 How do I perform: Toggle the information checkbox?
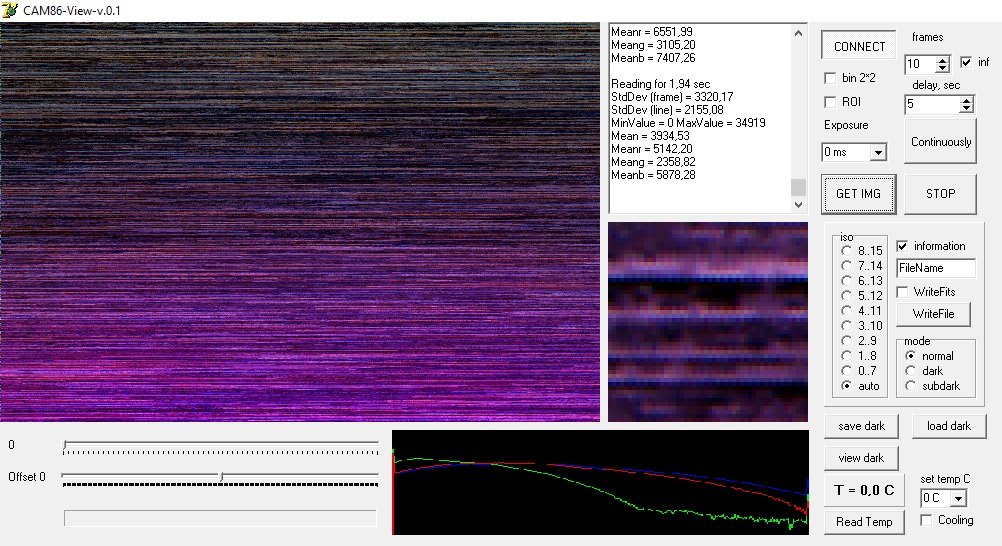pyautogui.click(x=902, y=246)
